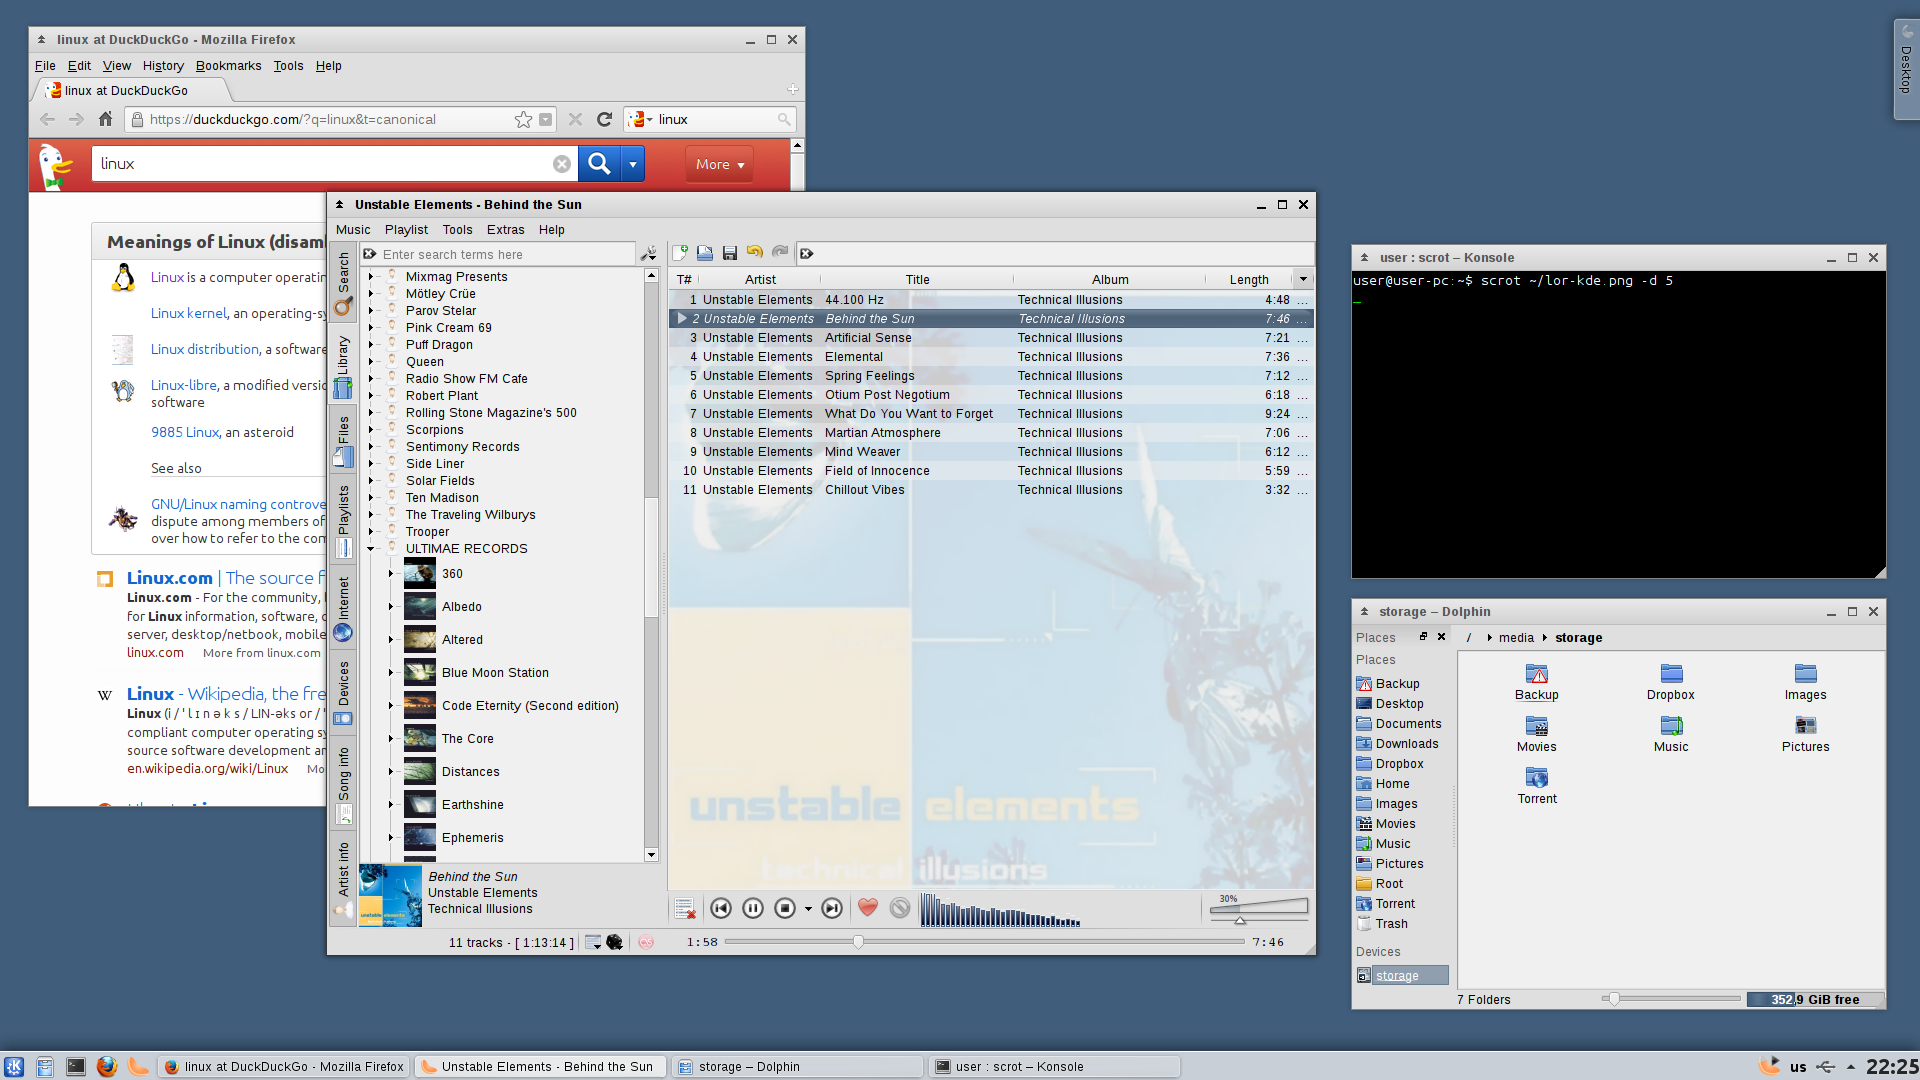Select track Mind Weaver in playlist
1920x1080 pixels.
[x=992, y=452]
